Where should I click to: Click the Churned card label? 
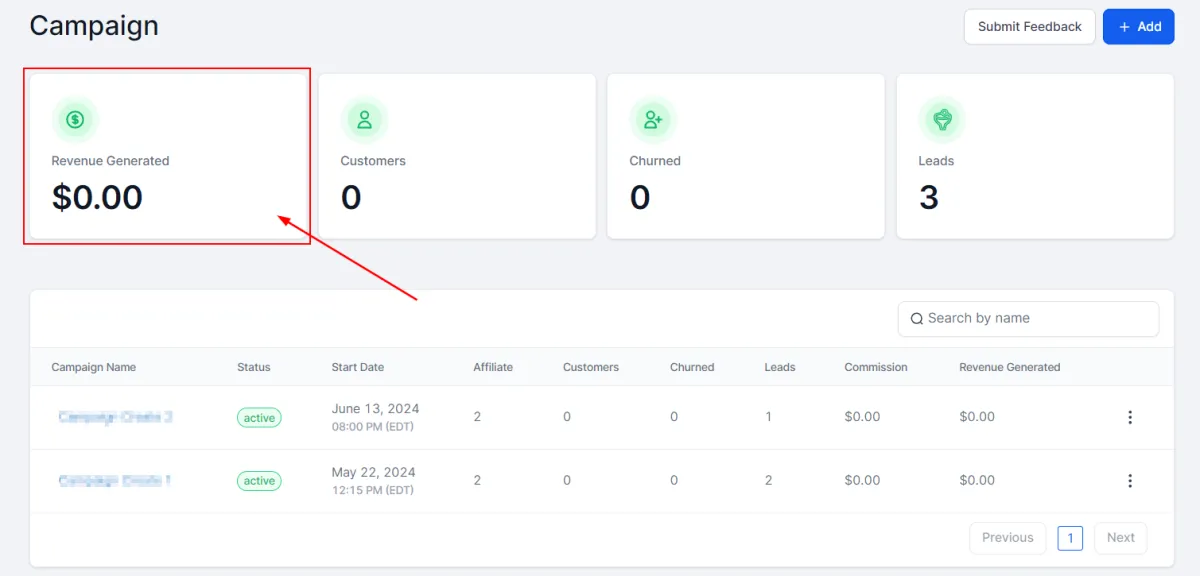[x=655, y=161]
